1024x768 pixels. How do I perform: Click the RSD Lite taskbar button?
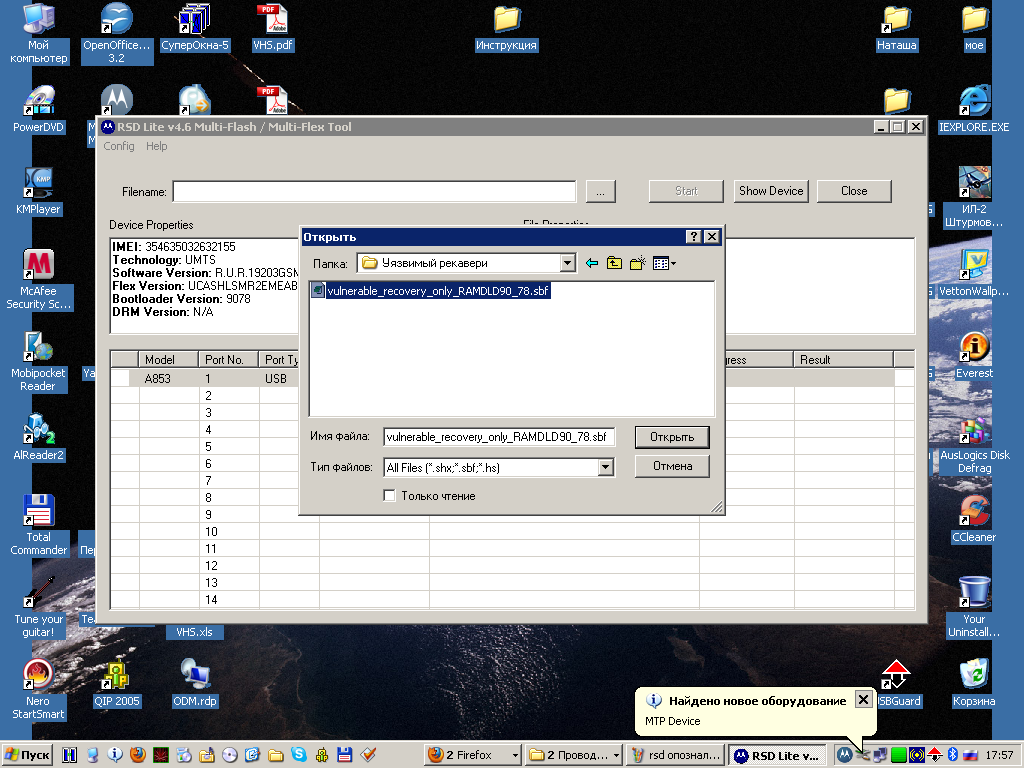coord(776,755)
